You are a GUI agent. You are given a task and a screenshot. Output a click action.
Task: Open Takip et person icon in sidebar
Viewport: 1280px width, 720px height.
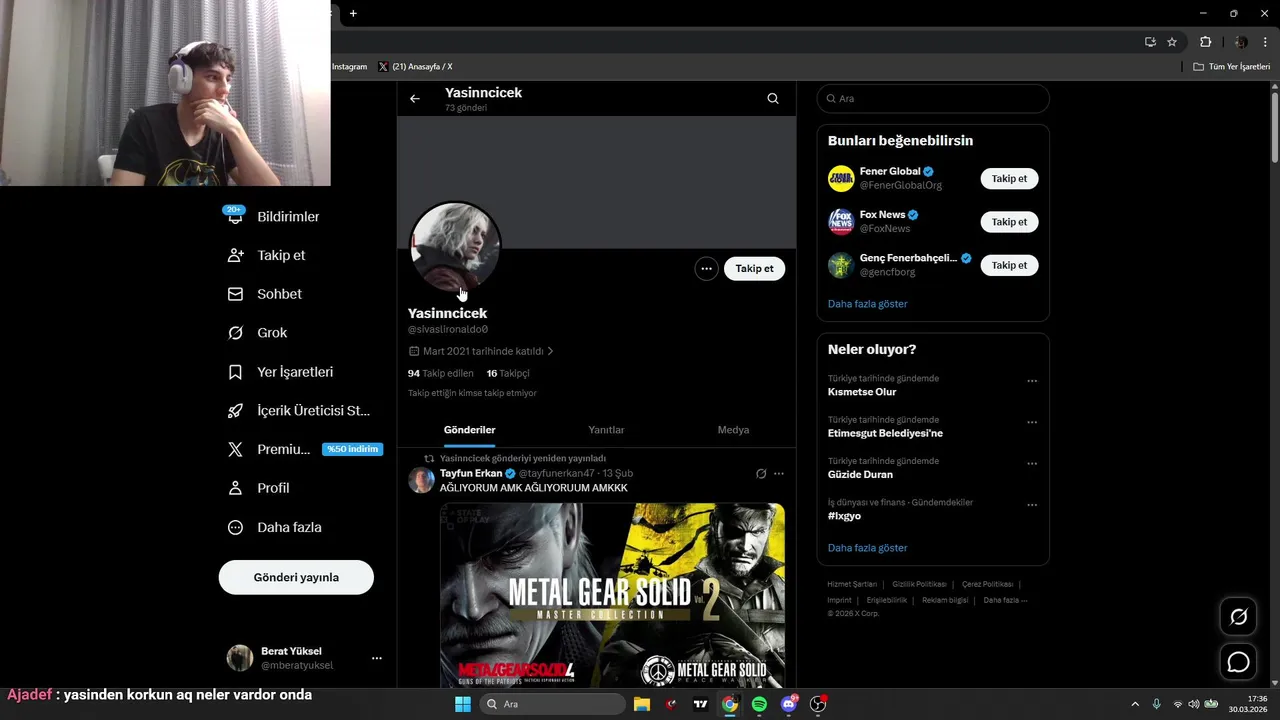coord(235,255)
